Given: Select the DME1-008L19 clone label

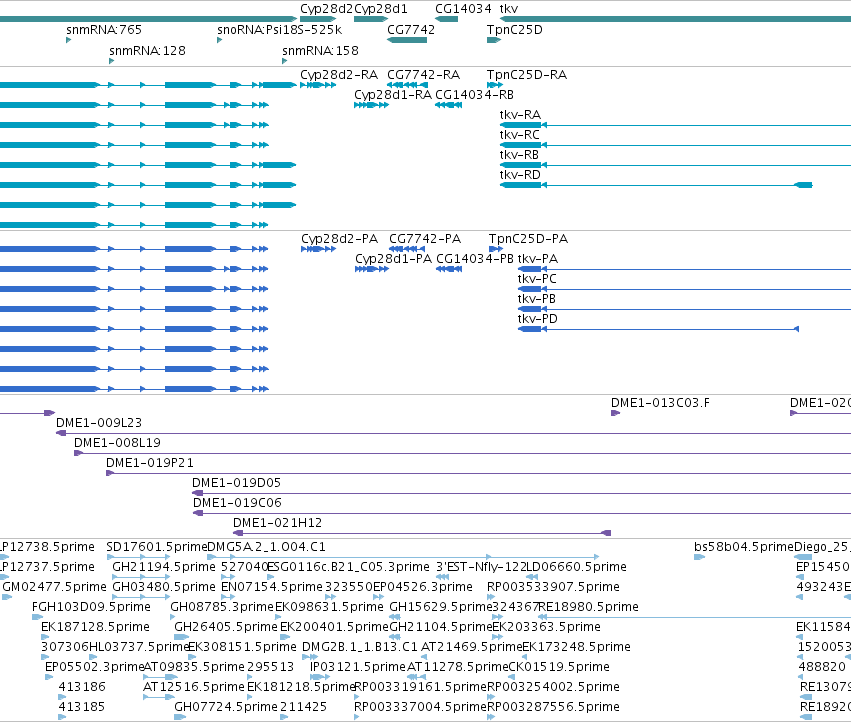Looking at the screenshot, I should pyautogui.click(x=117, y=443).
